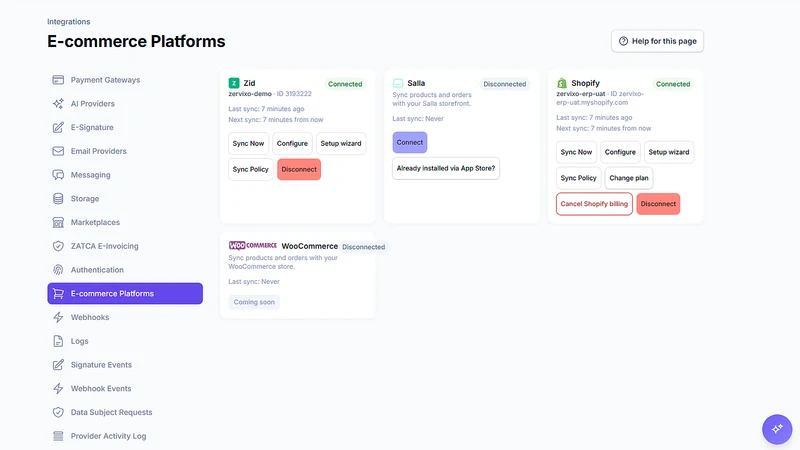
Task: Click the AI Providers sparkle icon
Action: pos(58,104)
